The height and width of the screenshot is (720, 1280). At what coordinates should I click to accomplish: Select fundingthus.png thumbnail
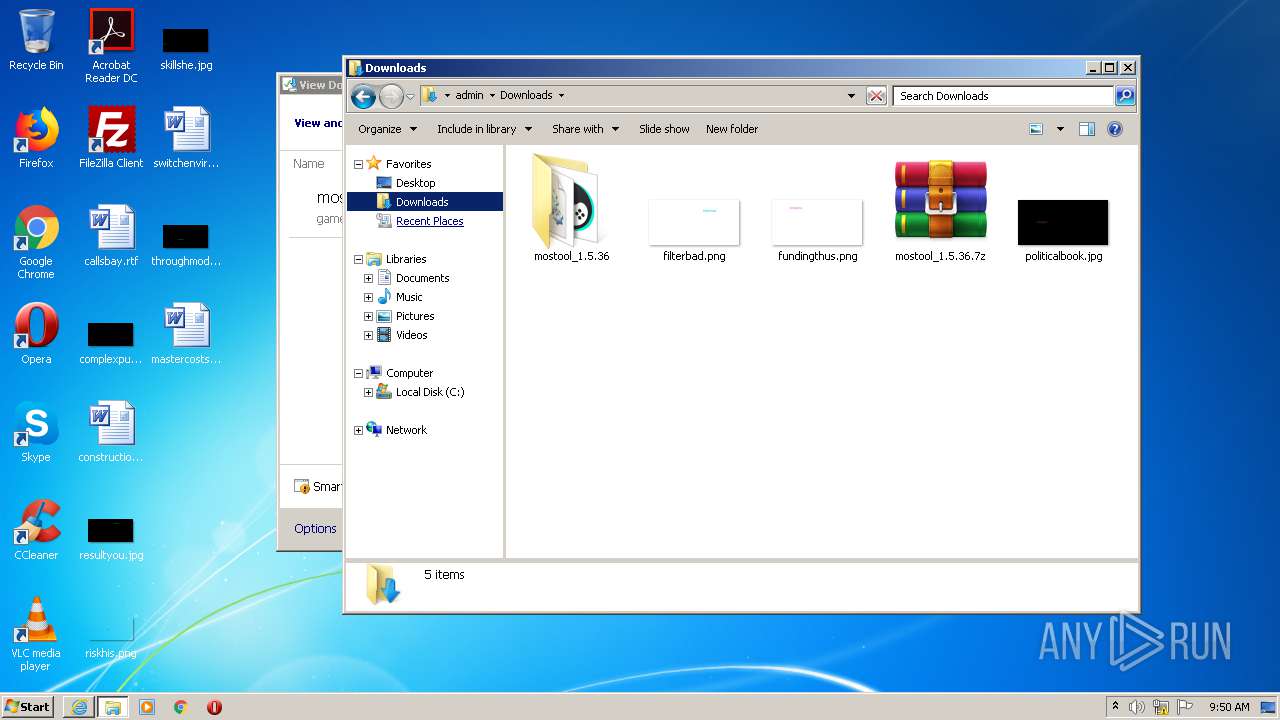coord(817,230)
